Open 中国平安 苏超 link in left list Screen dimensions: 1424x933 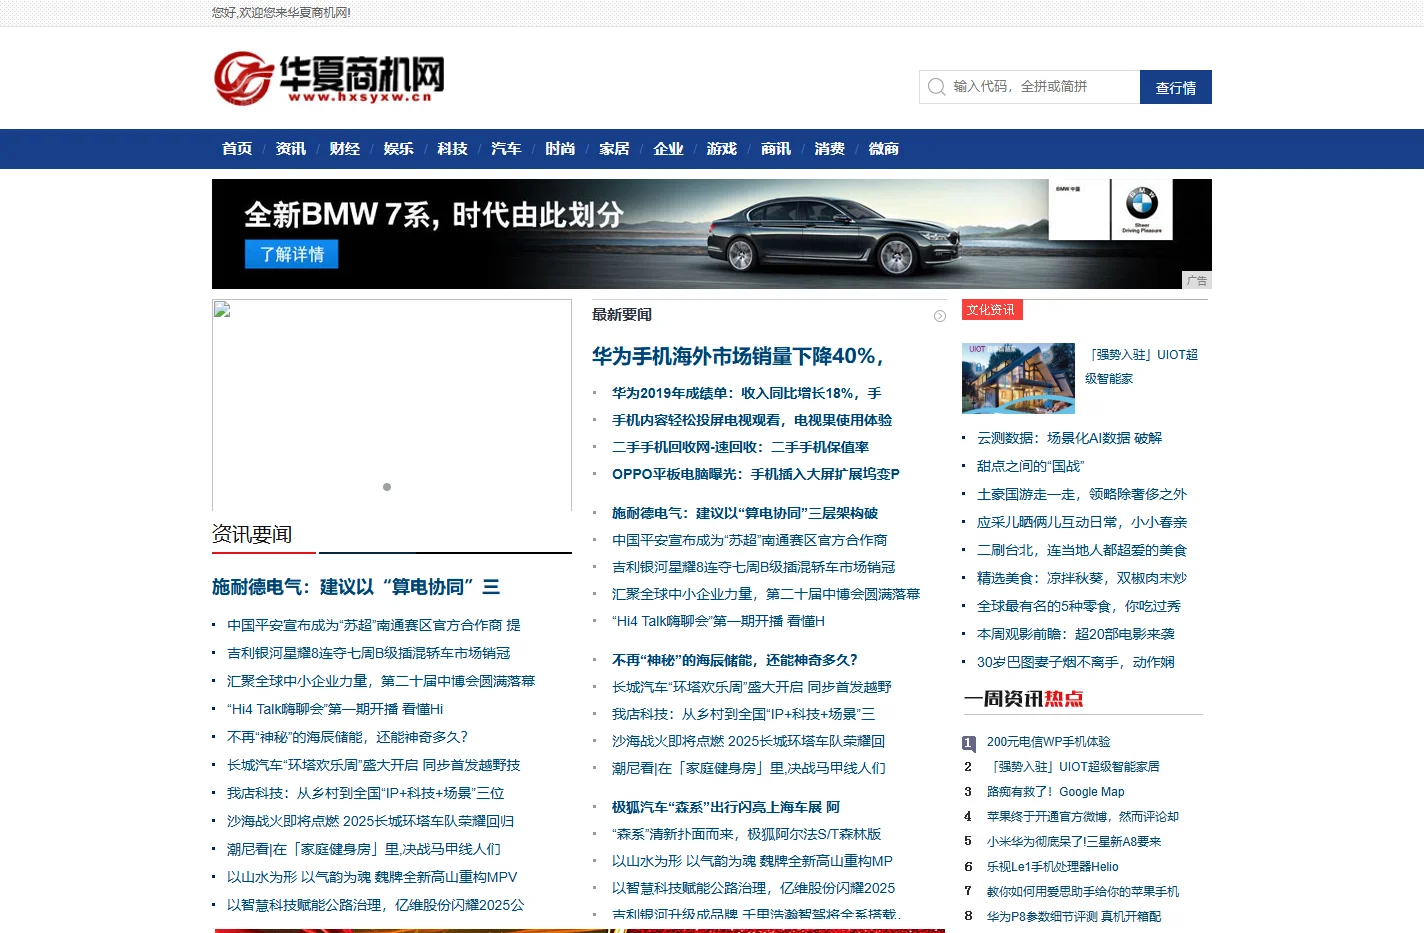[374, 625]
